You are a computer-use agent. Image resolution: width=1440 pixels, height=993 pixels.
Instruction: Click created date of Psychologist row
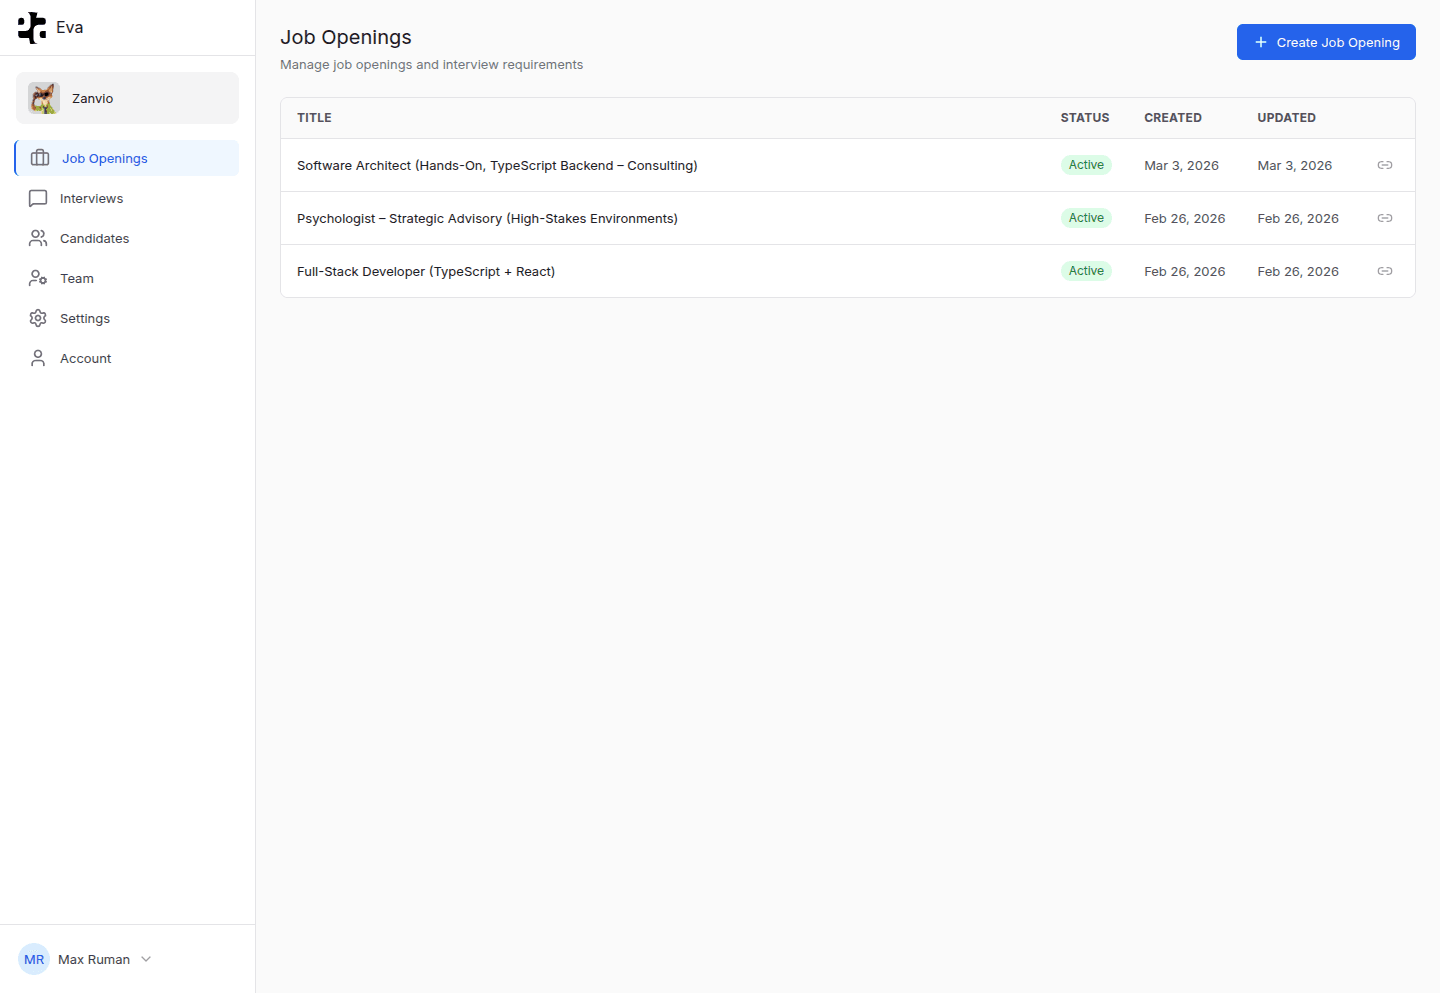point(1184,218)
